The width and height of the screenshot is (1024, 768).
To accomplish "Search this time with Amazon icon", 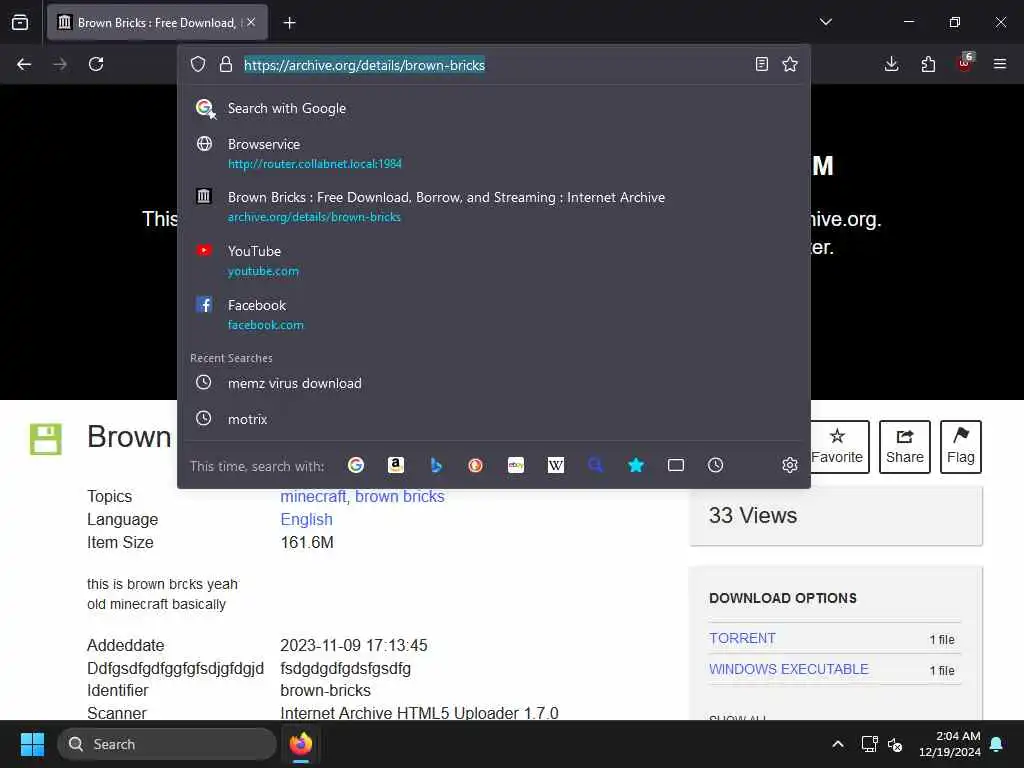I will coord(396,465).
